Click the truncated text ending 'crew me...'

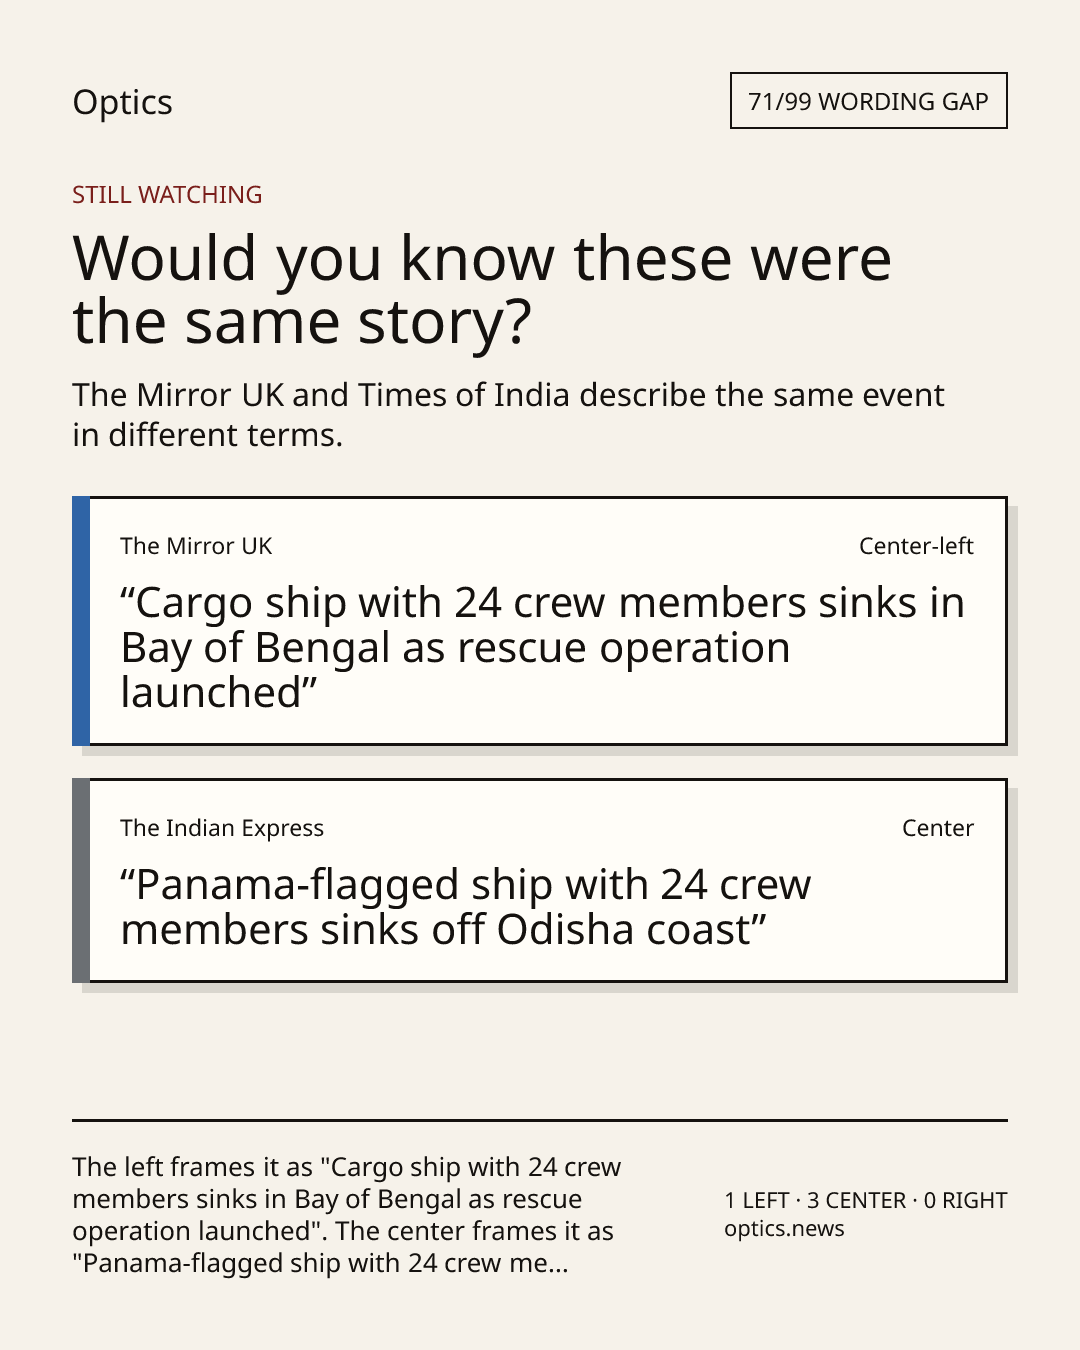320,1263
